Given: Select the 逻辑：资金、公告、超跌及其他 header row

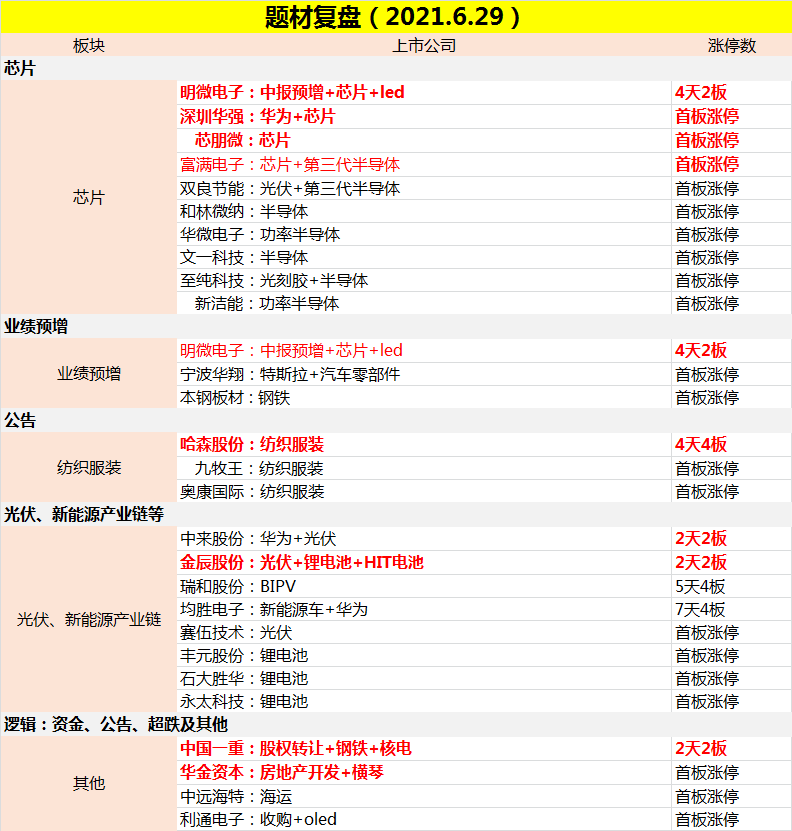Looking at the screenshot, I should [396, 724].
